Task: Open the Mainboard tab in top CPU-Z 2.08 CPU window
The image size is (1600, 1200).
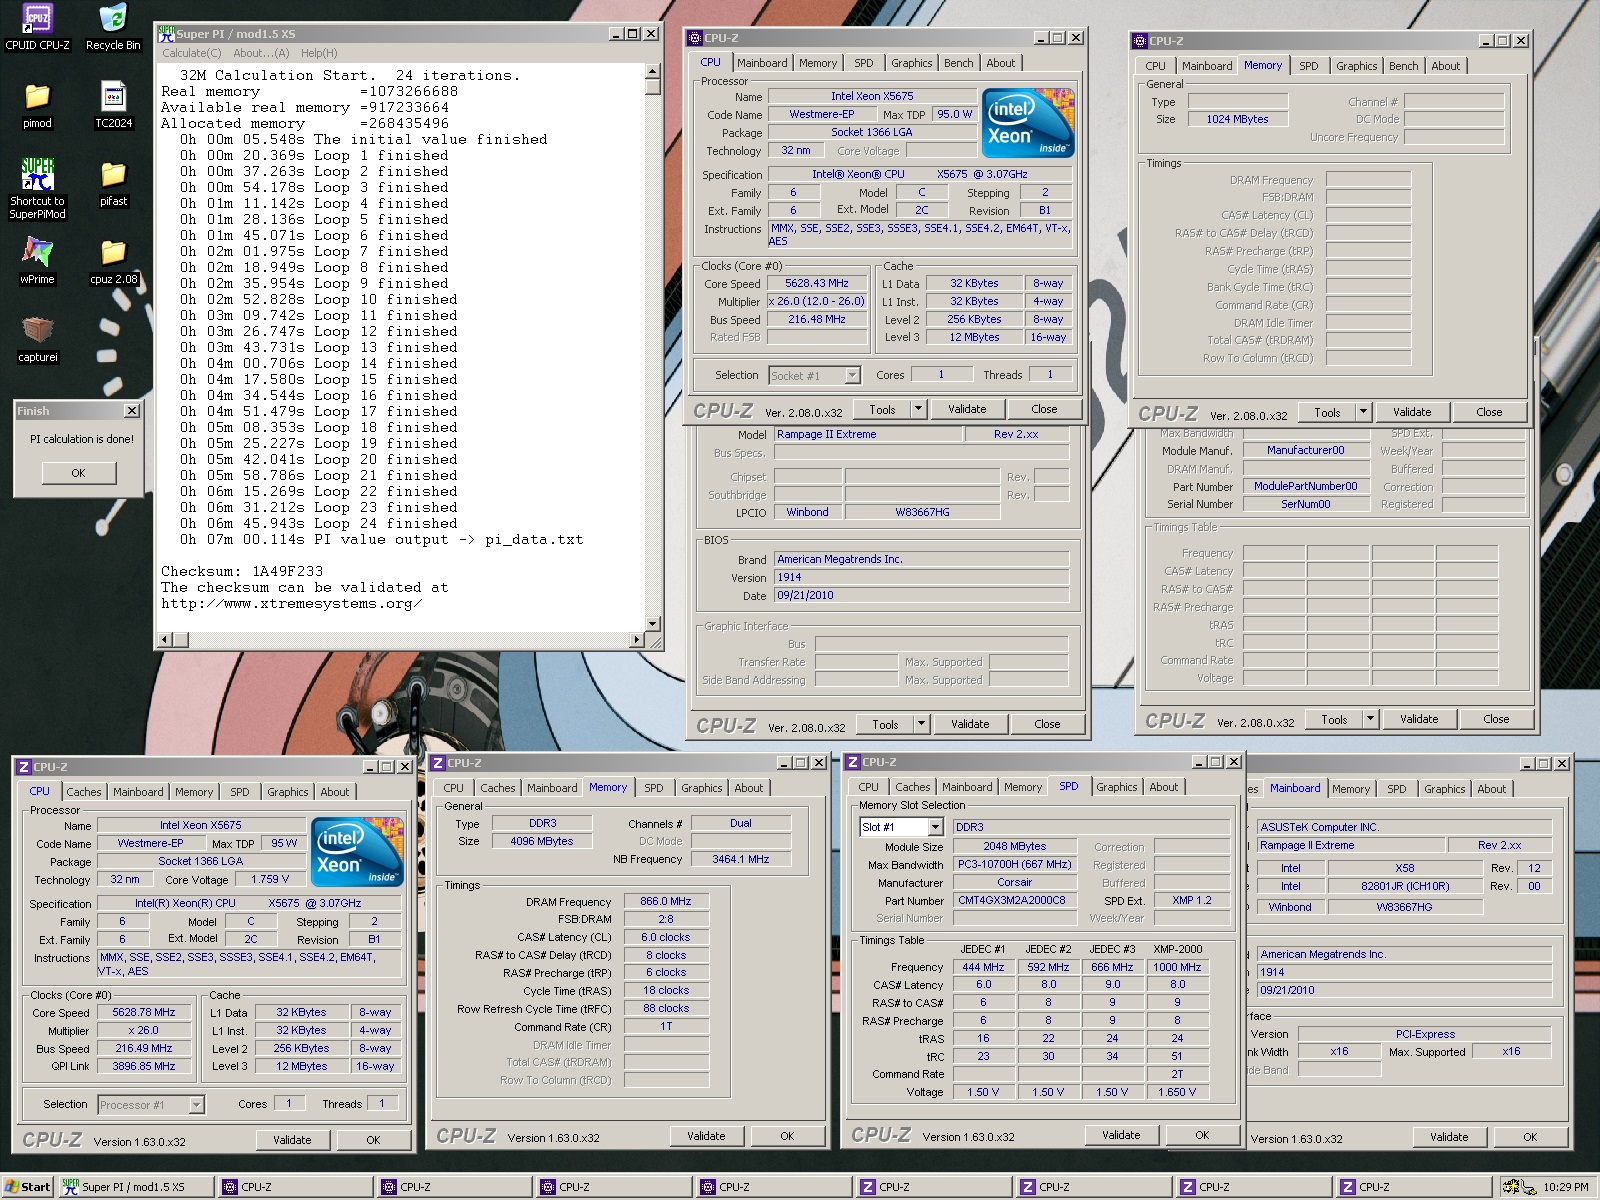Action: coord(761,63)
